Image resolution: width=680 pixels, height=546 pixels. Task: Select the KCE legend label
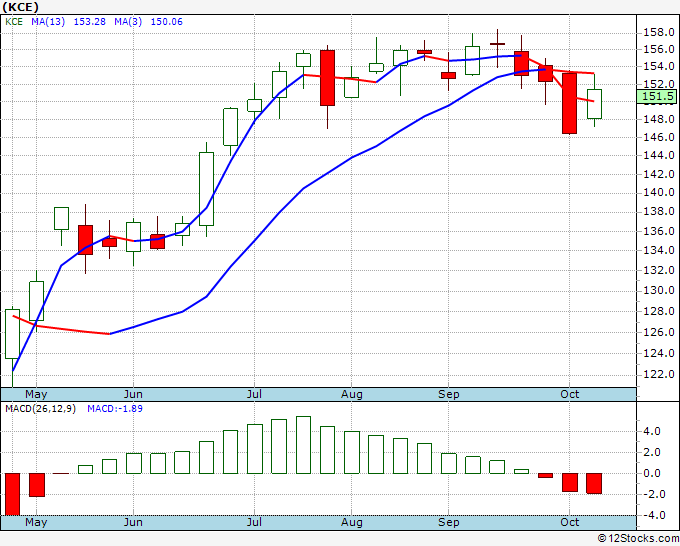(x=14, y=22)
